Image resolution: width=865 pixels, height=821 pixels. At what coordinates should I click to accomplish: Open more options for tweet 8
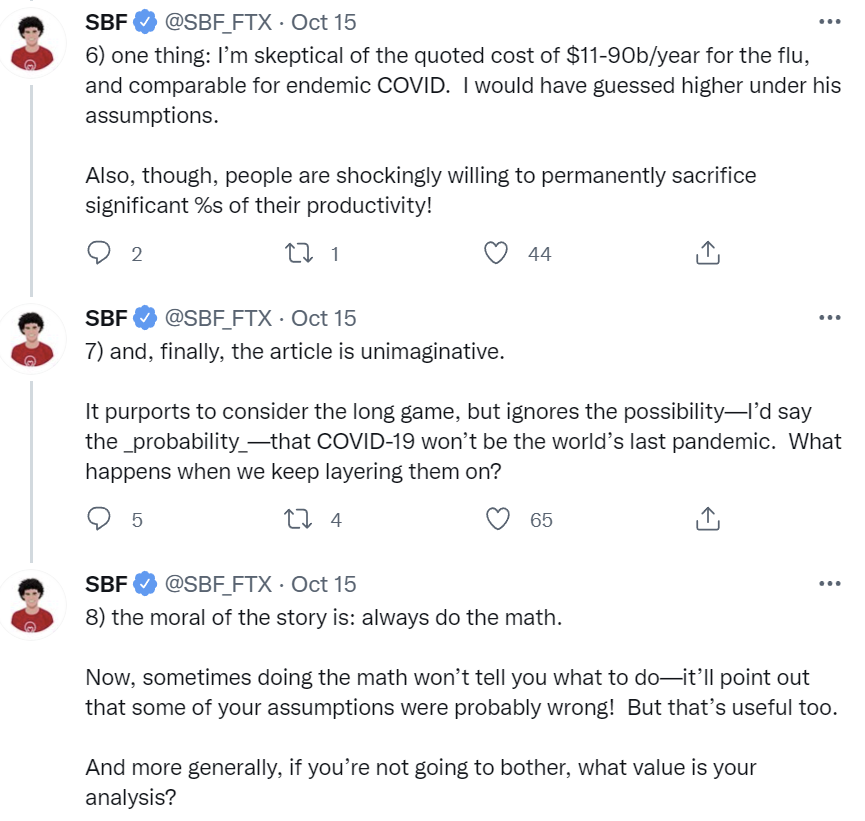[x=829, y=583]
